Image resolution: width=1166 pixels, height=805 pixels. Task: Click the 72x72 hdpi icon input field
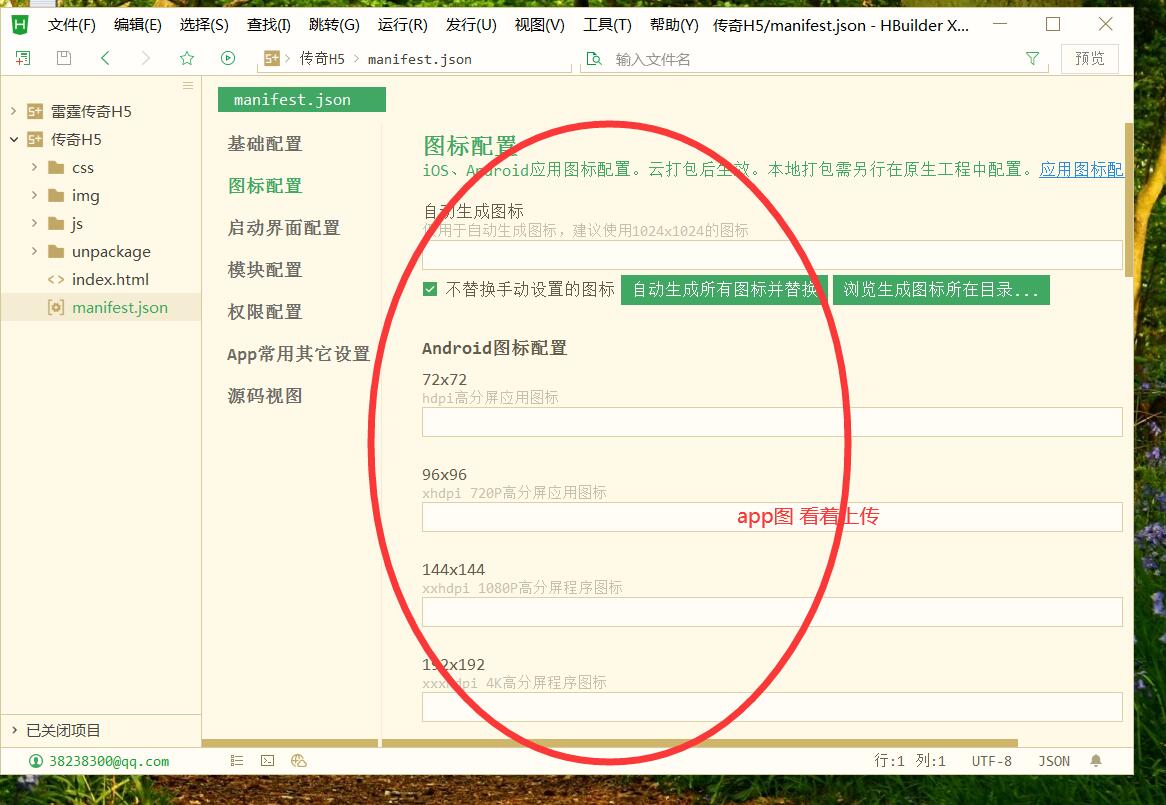click(771, 422)
